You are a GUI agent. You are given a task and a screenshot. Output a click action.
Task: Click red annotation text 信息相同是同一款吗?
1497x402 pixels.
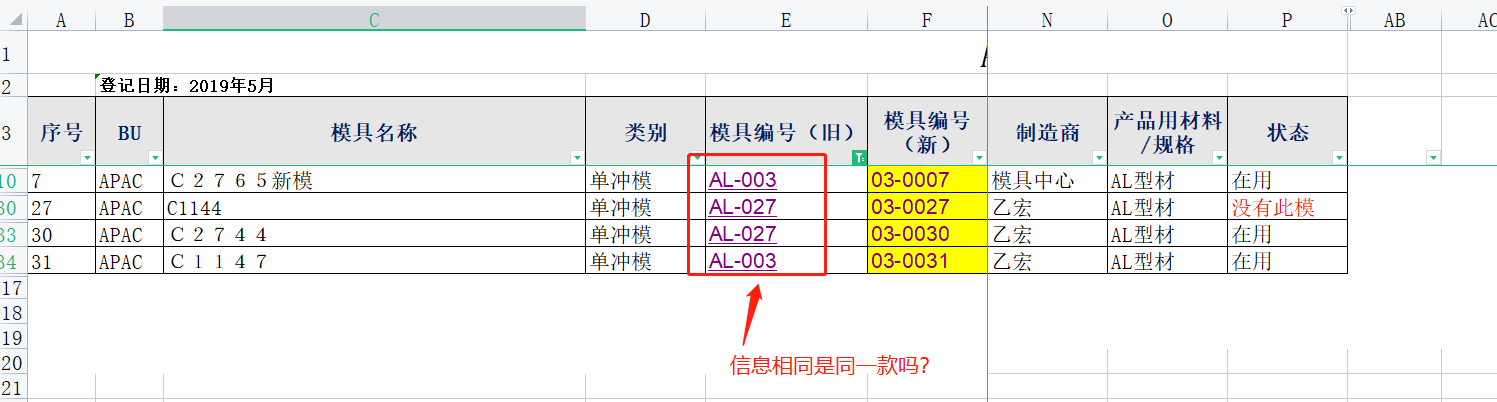coord(831,366)
